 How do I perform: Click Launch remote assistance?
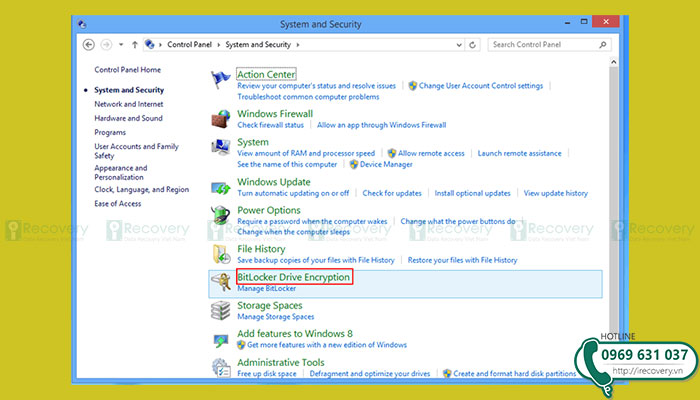coord(520,153)
